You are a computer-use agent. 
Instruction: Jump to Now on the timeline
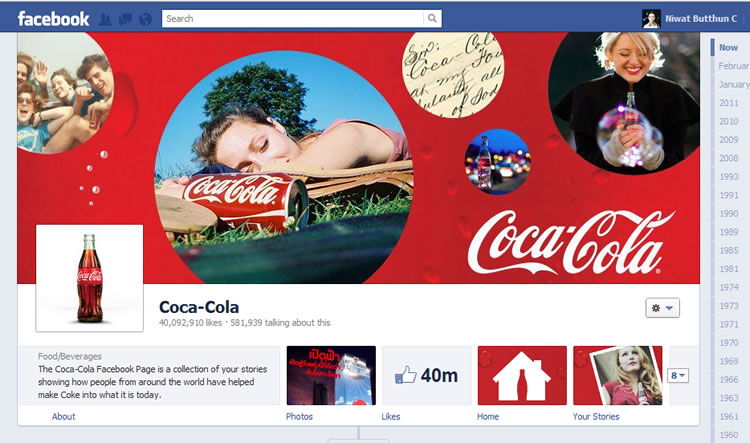(728, 47)
